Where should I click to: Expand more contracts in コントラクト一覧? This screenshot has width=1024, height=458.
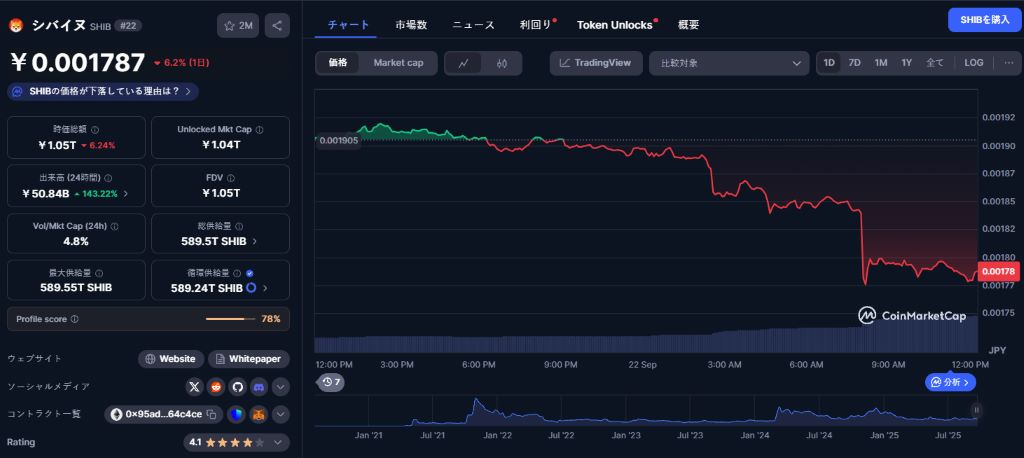point(280,414)
